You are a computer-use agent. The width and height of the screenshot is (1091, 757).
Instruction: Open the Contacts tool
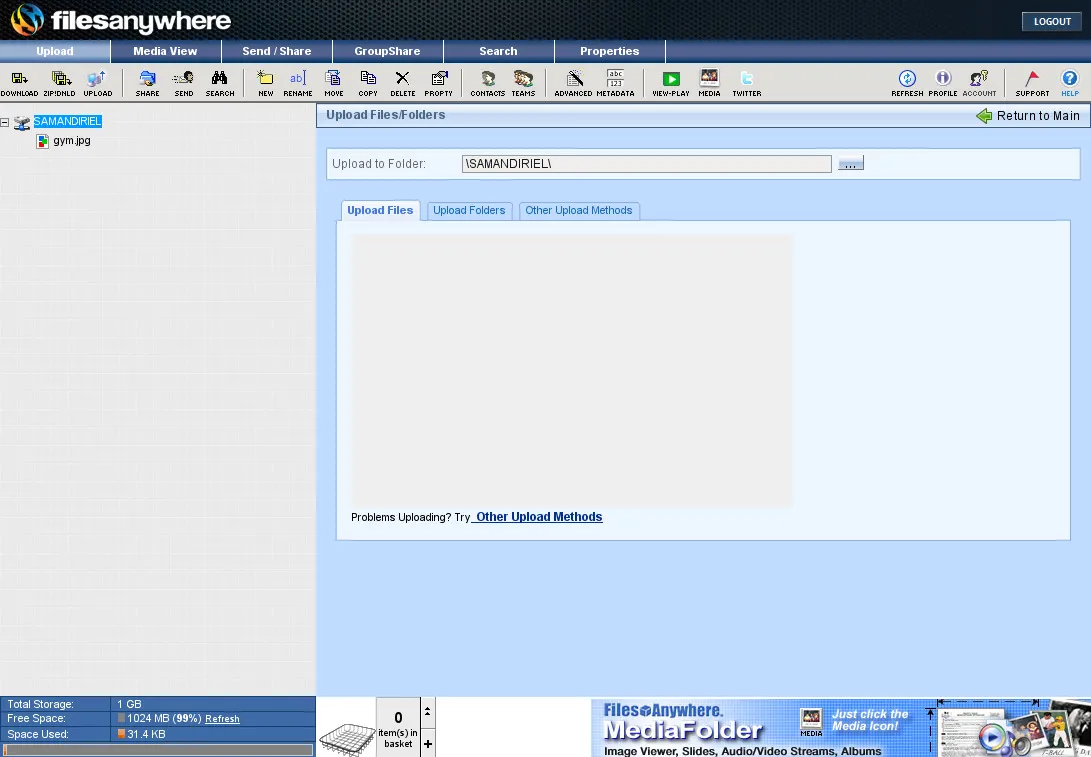click(487, 82)
